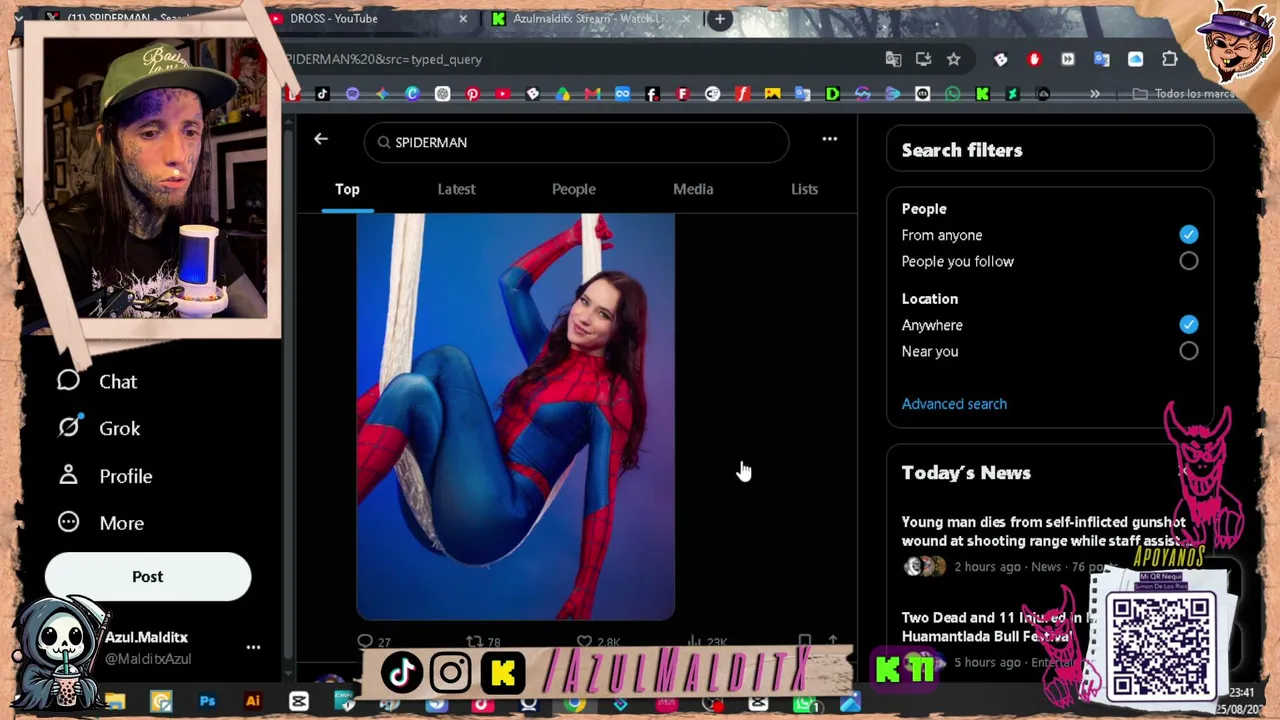Click the red hand extension icon

[1034, 59]
